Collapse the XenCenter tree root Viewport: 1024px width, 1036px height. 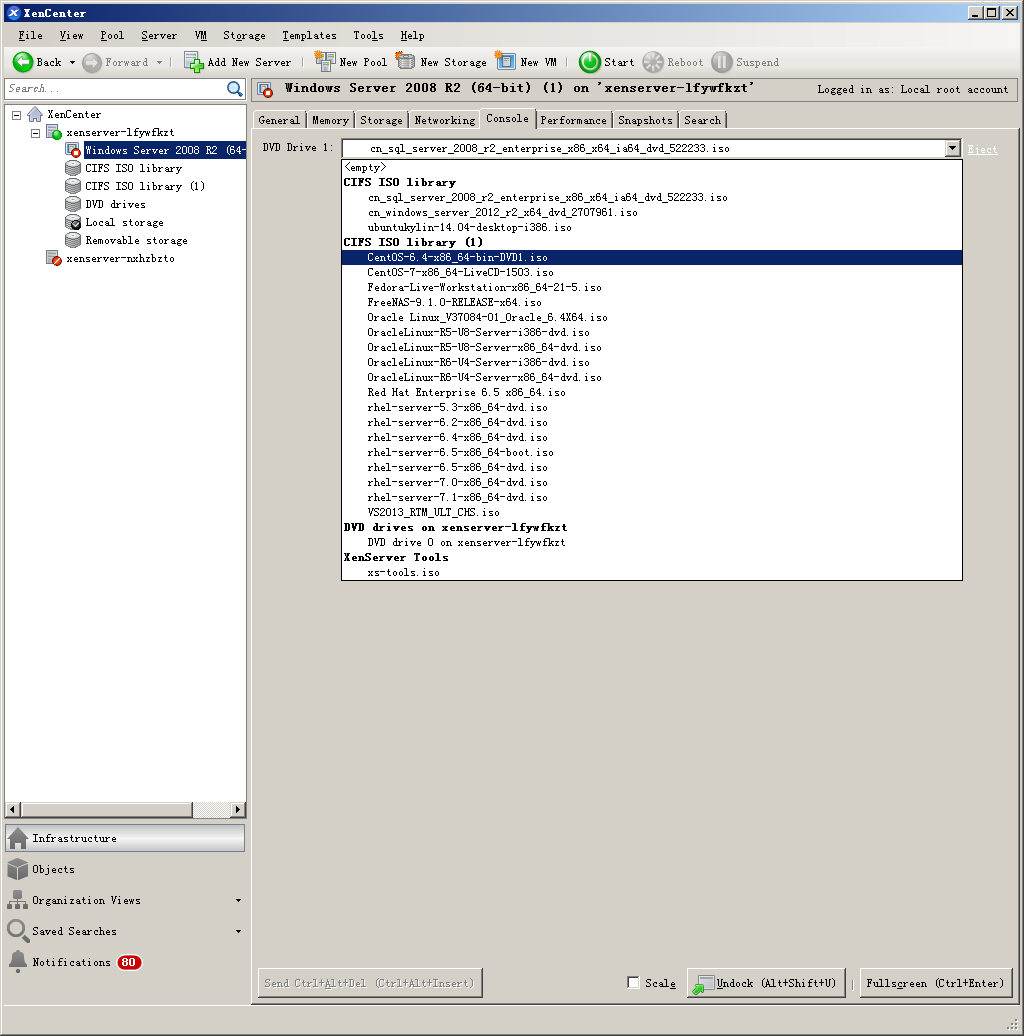coord(17,115)
